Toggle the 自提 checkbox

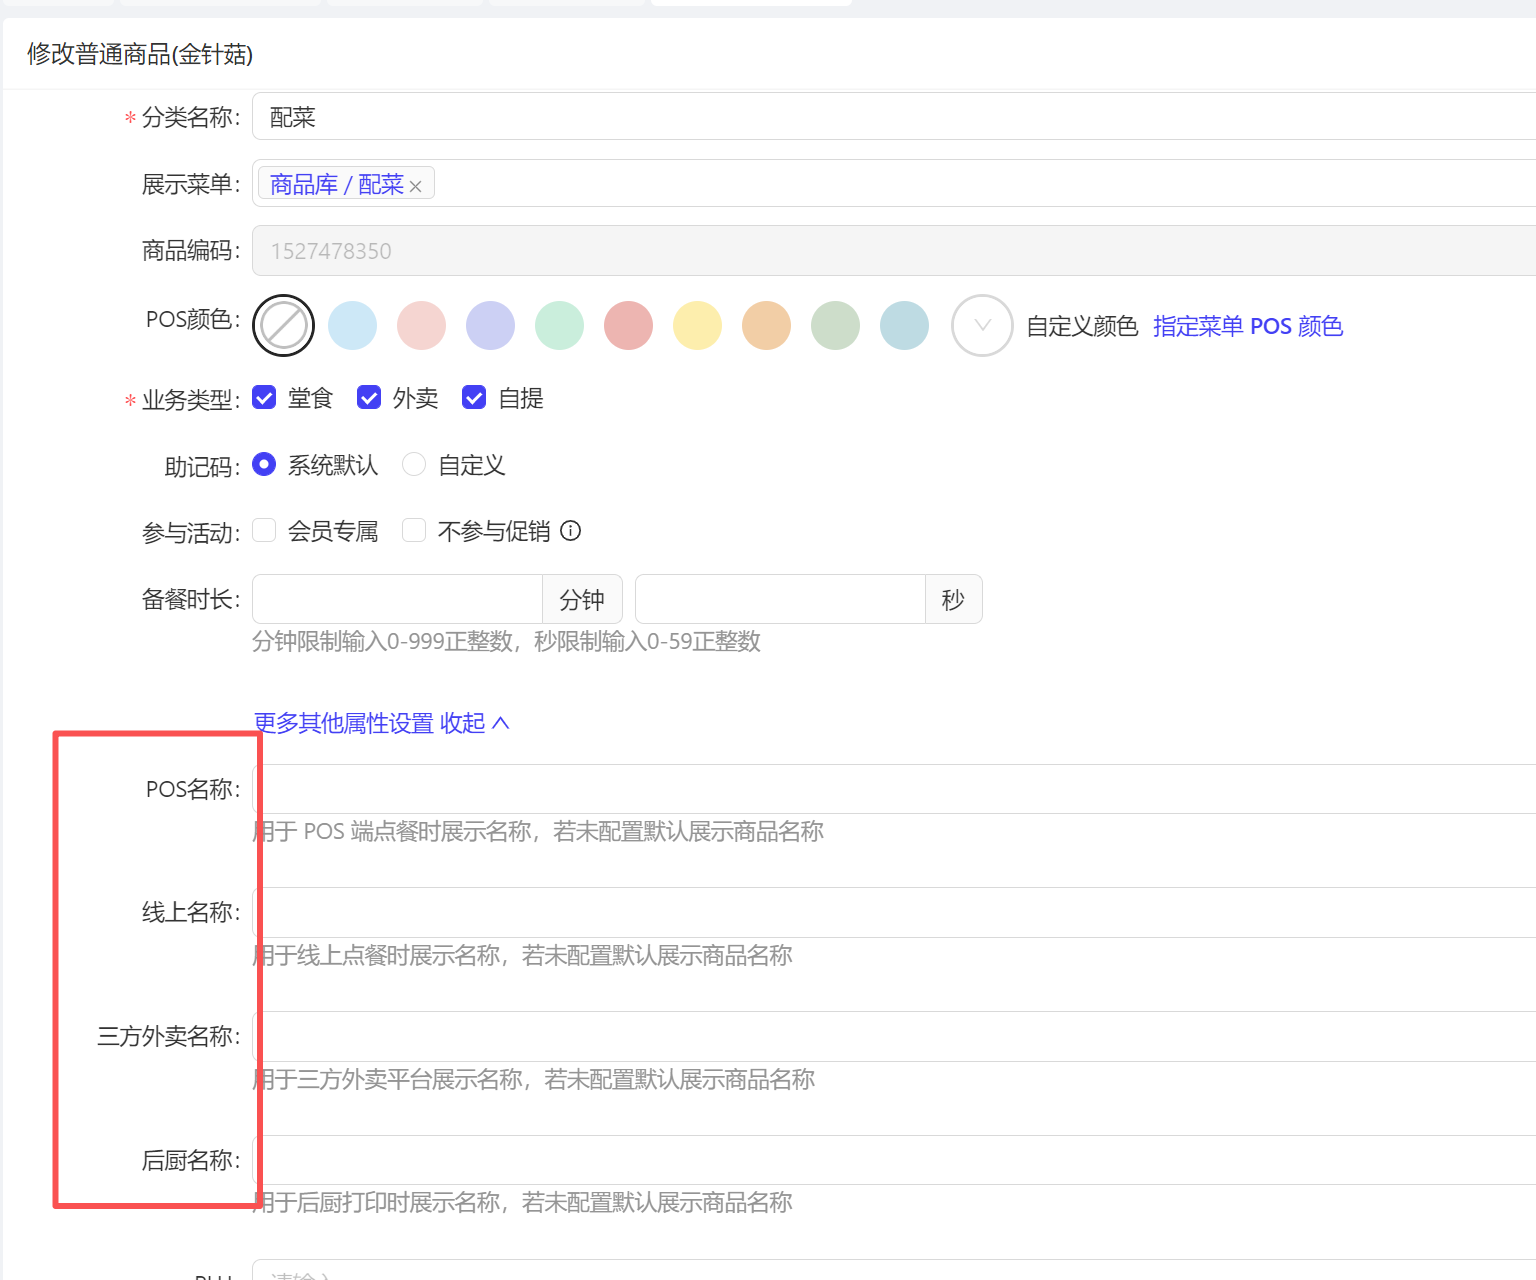click(474, 398)
